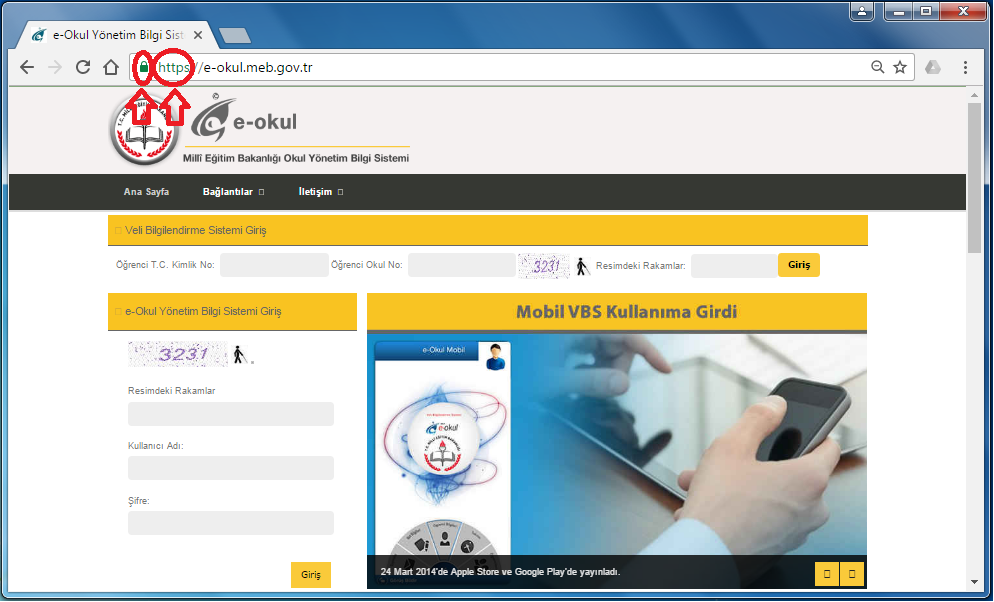Image resolution: width=994 pixels, height=602 pixels.
Task: Click the captcha image in Yönetim login panel
Action: tap(178, 354)
